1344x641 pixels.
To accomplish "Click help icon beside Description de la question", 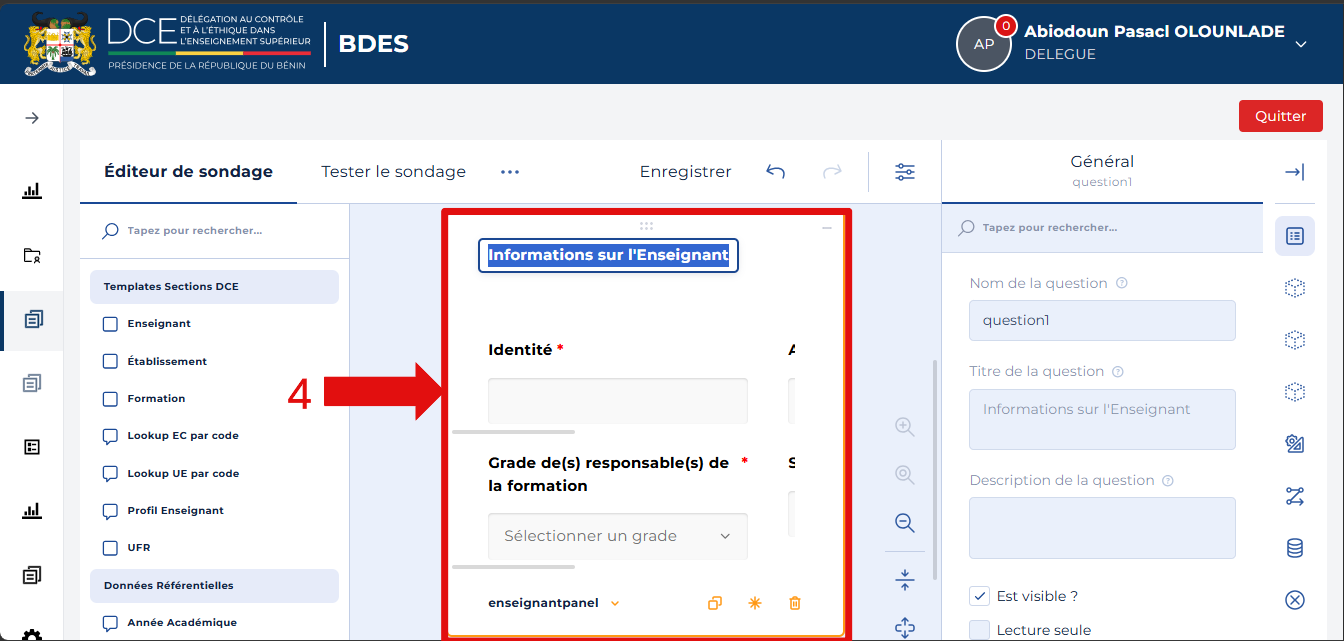I will tap(1168, 481).
